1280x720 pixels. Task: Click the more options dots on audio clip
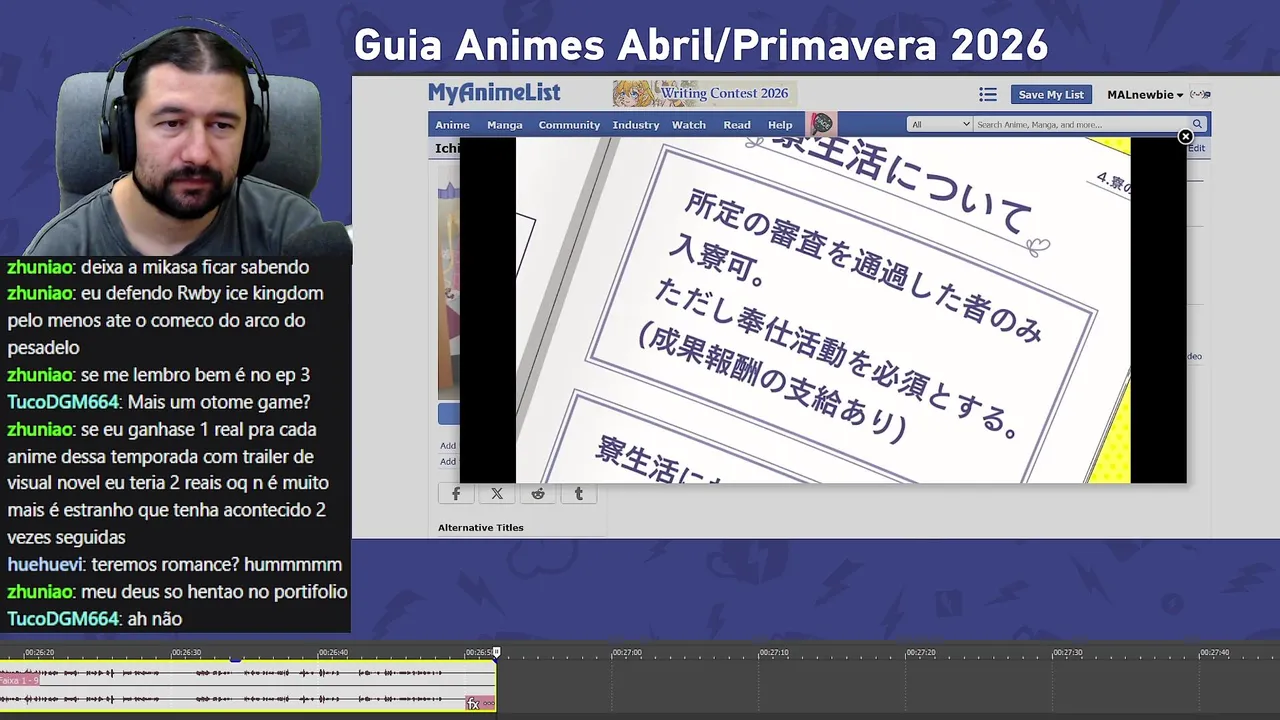[x=488, y=704]
